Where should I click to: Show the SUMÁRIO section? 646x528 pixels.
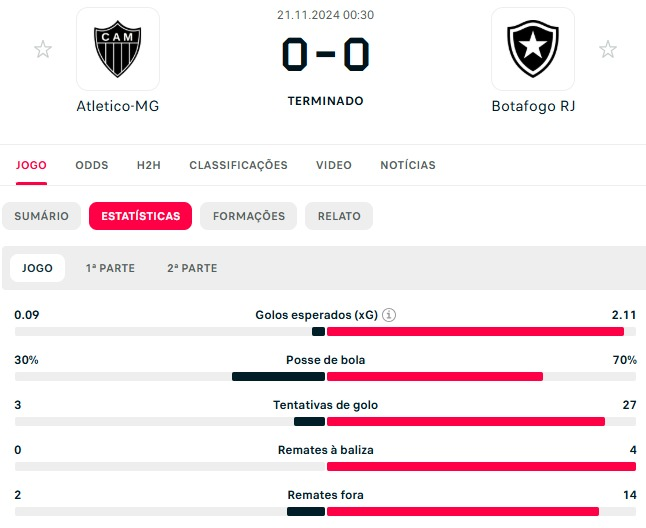coord(42,216)
